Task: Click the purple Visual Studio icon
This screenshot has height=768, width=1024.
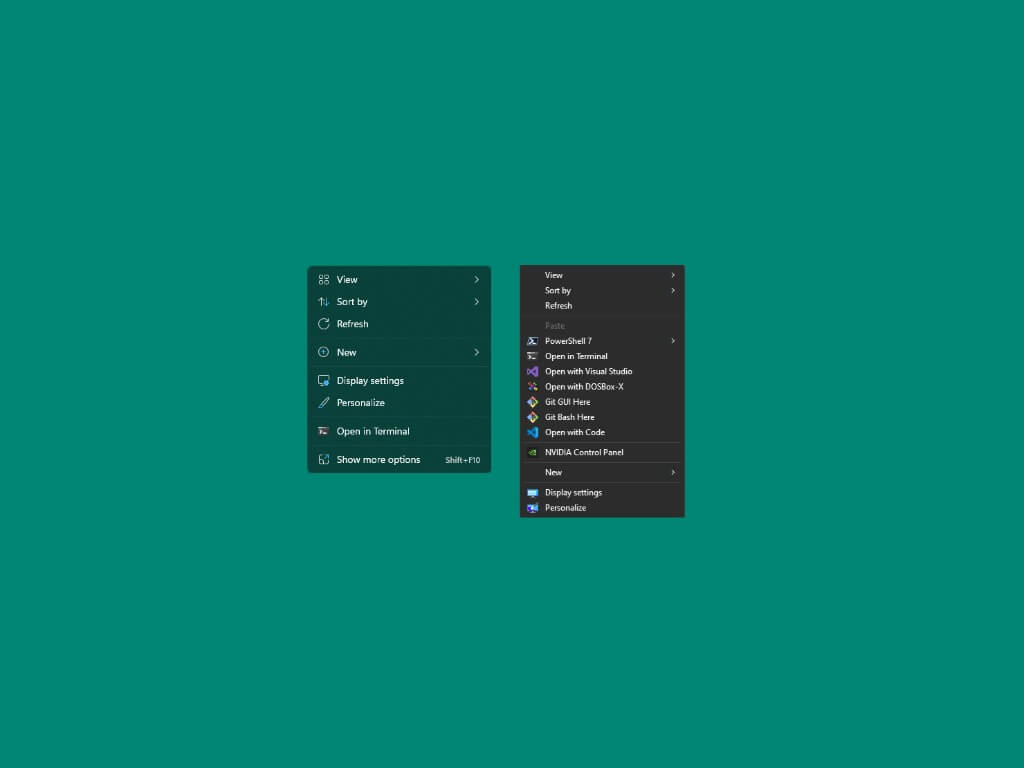Action: (532, 372)
